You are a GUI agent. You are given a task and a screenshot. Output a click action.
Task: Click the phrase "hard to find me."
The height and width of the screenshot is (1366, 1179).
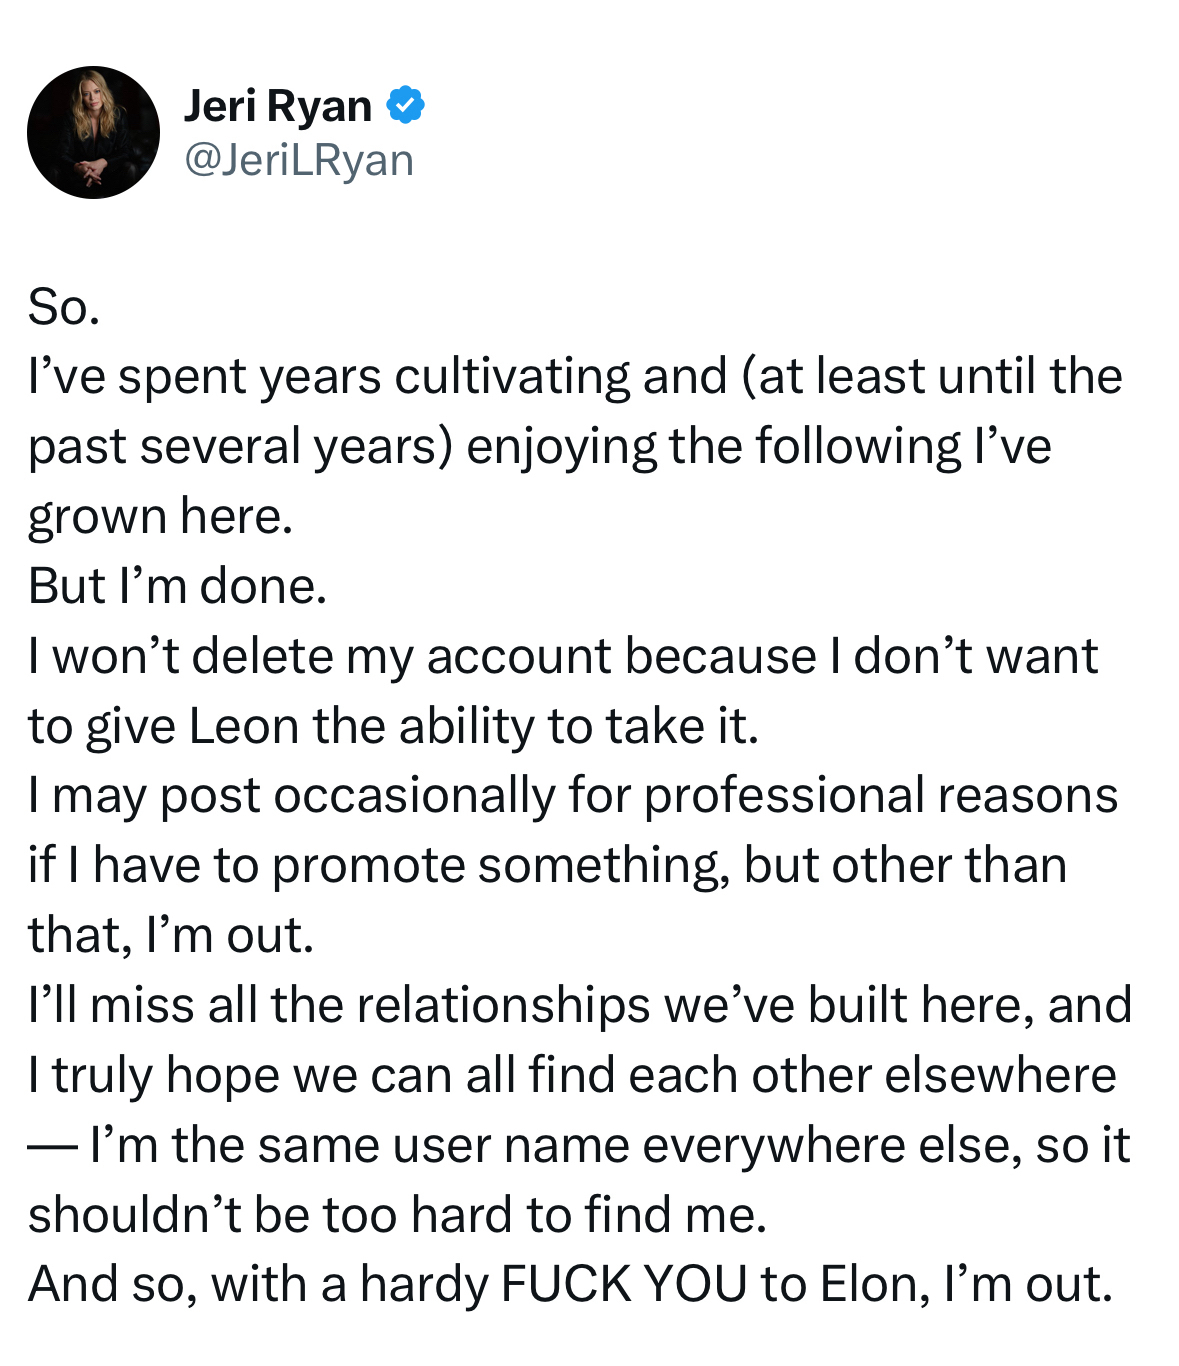click(588, 1215)
